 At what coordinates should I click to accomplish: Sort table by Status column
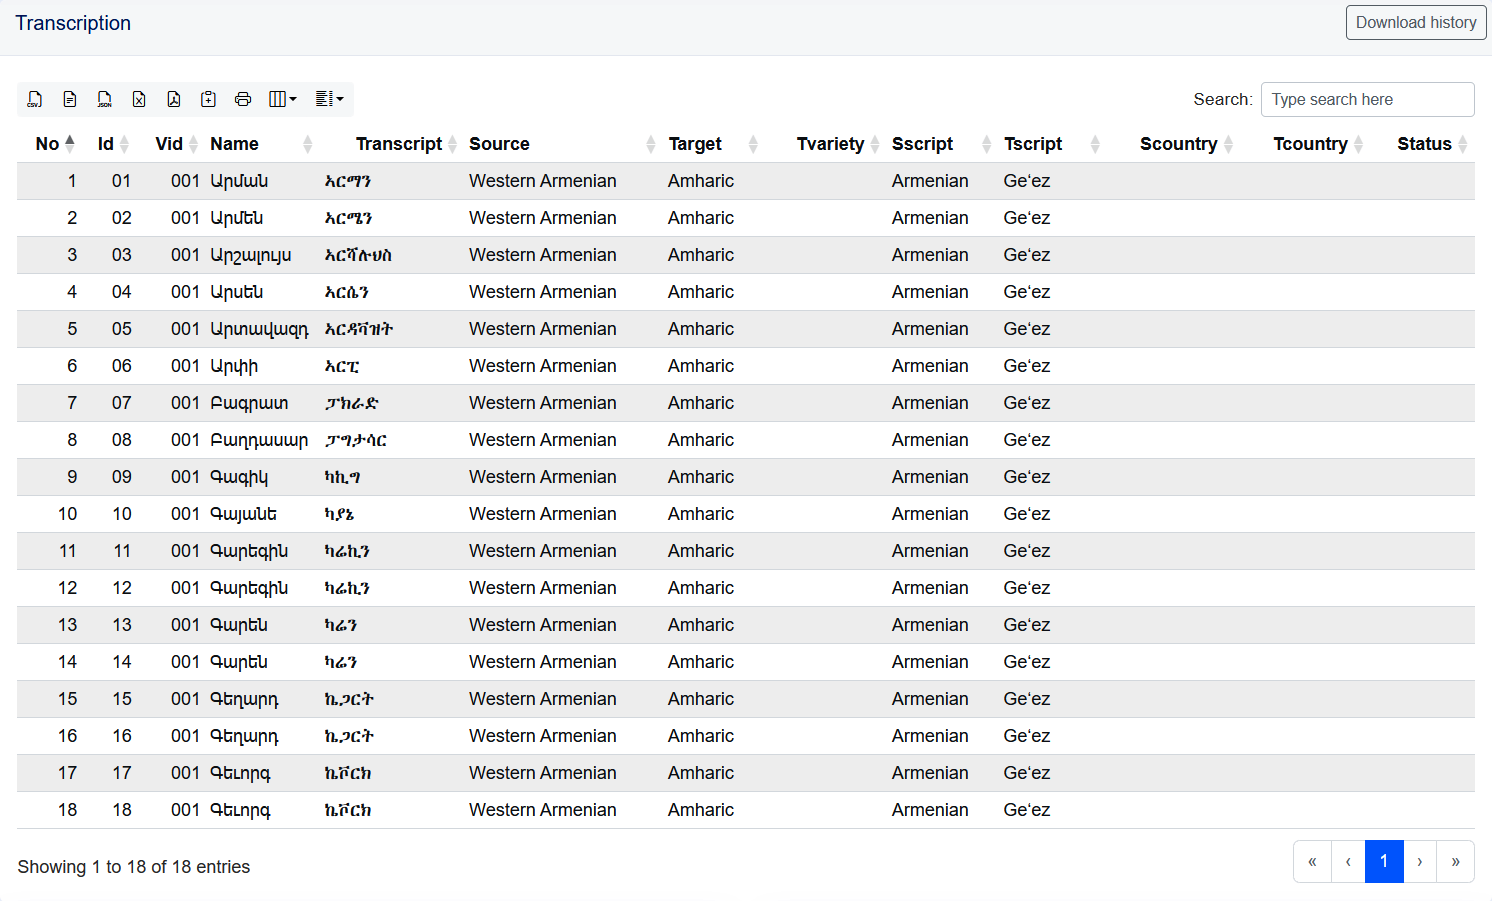coord(1431,144)
